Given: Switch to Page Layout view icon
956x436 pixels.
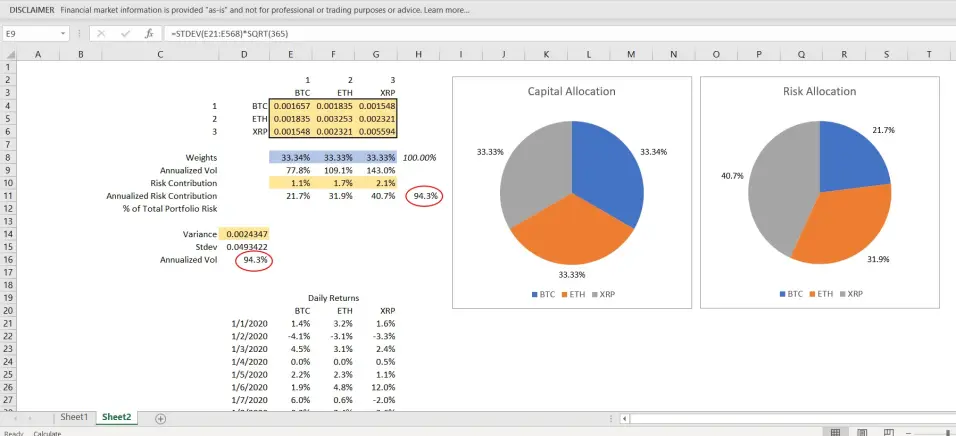Looking at the screenshot, I should point(862,432).
